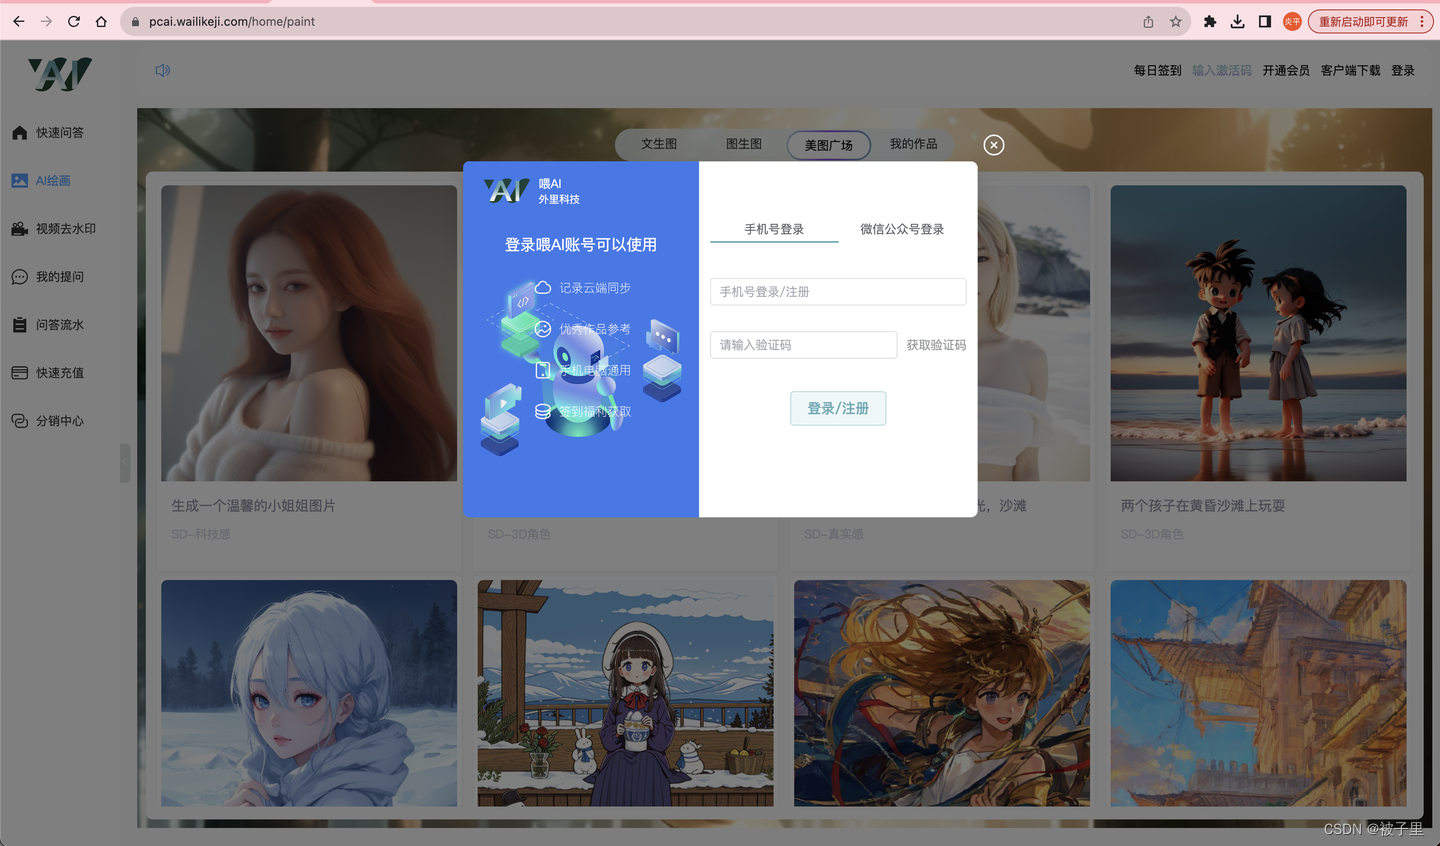The image size is (1440, 846).
Task: Click the browser address bar URL
Action: (x=232, y=21)
